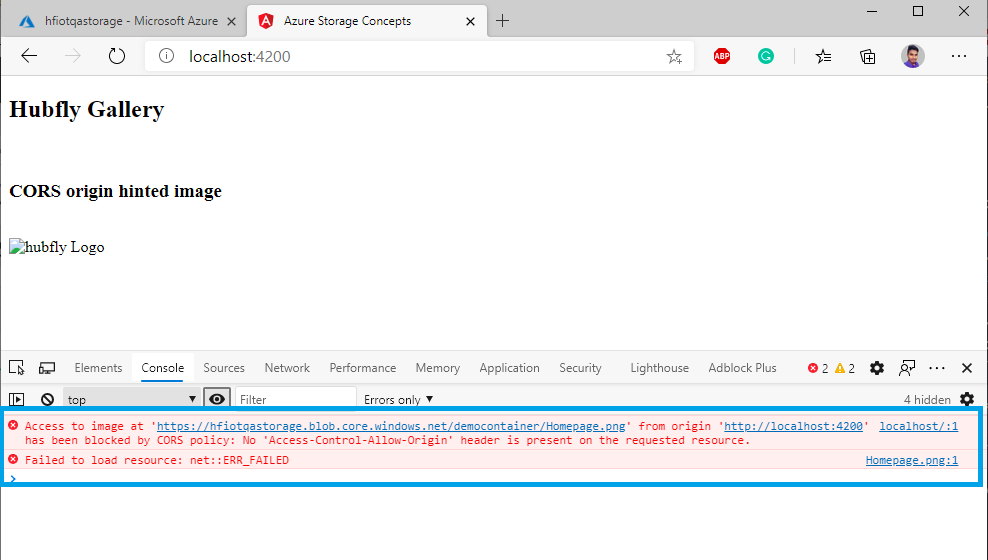Click the Hubfly Gallery heading
The image size is (988, 560).
86,109
